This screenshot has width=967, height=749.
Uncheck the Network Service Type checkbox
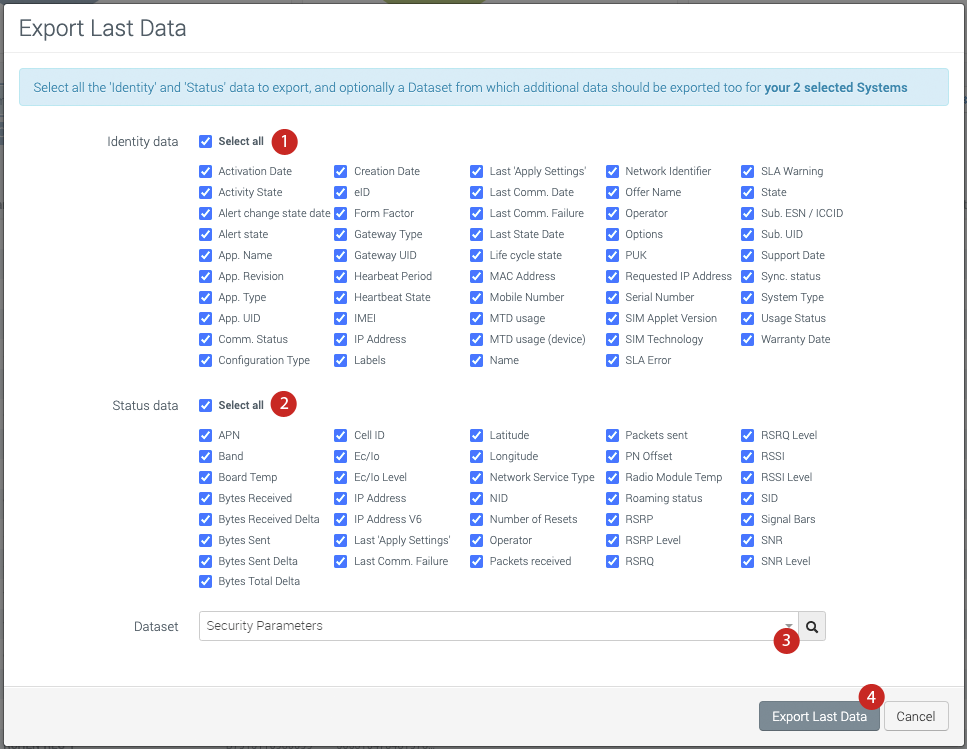coord(477,477)
